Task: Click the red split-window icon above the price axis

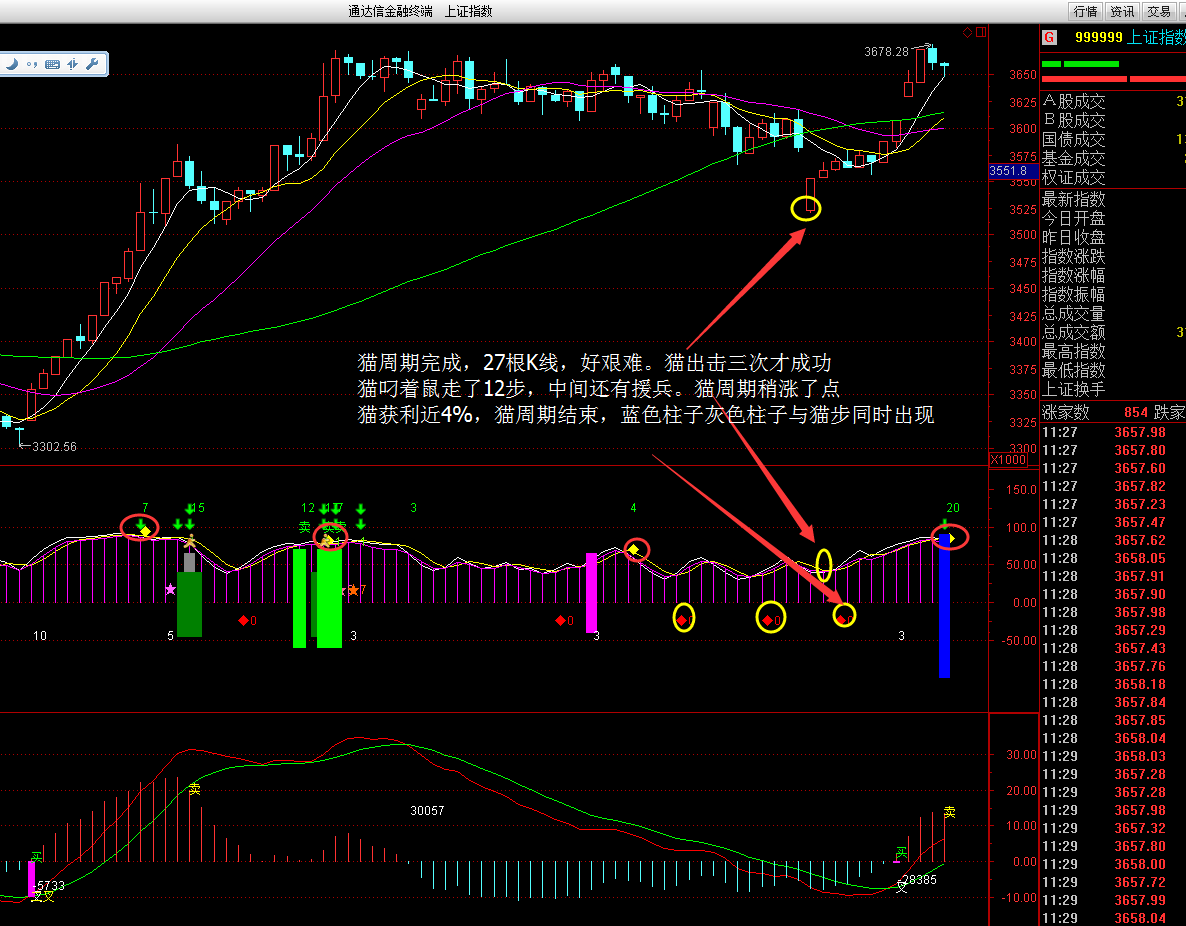Action: pyautogui.click(x=981, y=33)
